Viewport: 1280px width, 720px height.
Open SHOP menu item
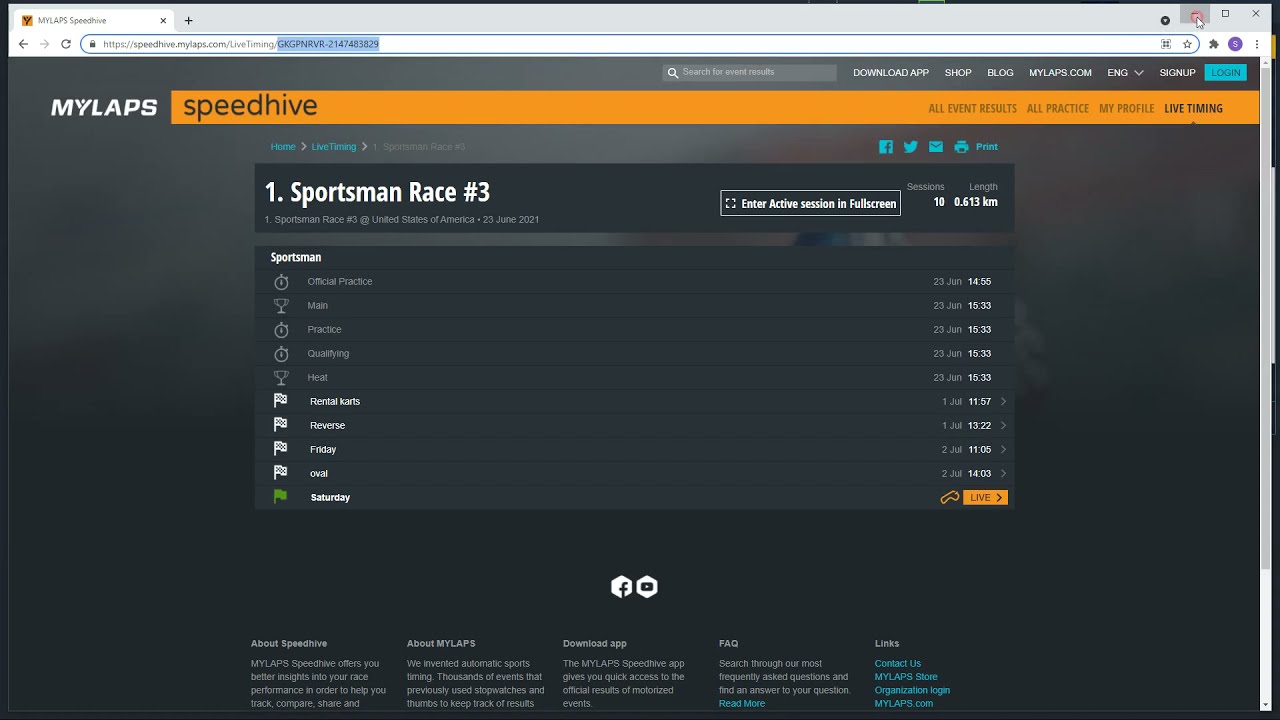point(958,73)
